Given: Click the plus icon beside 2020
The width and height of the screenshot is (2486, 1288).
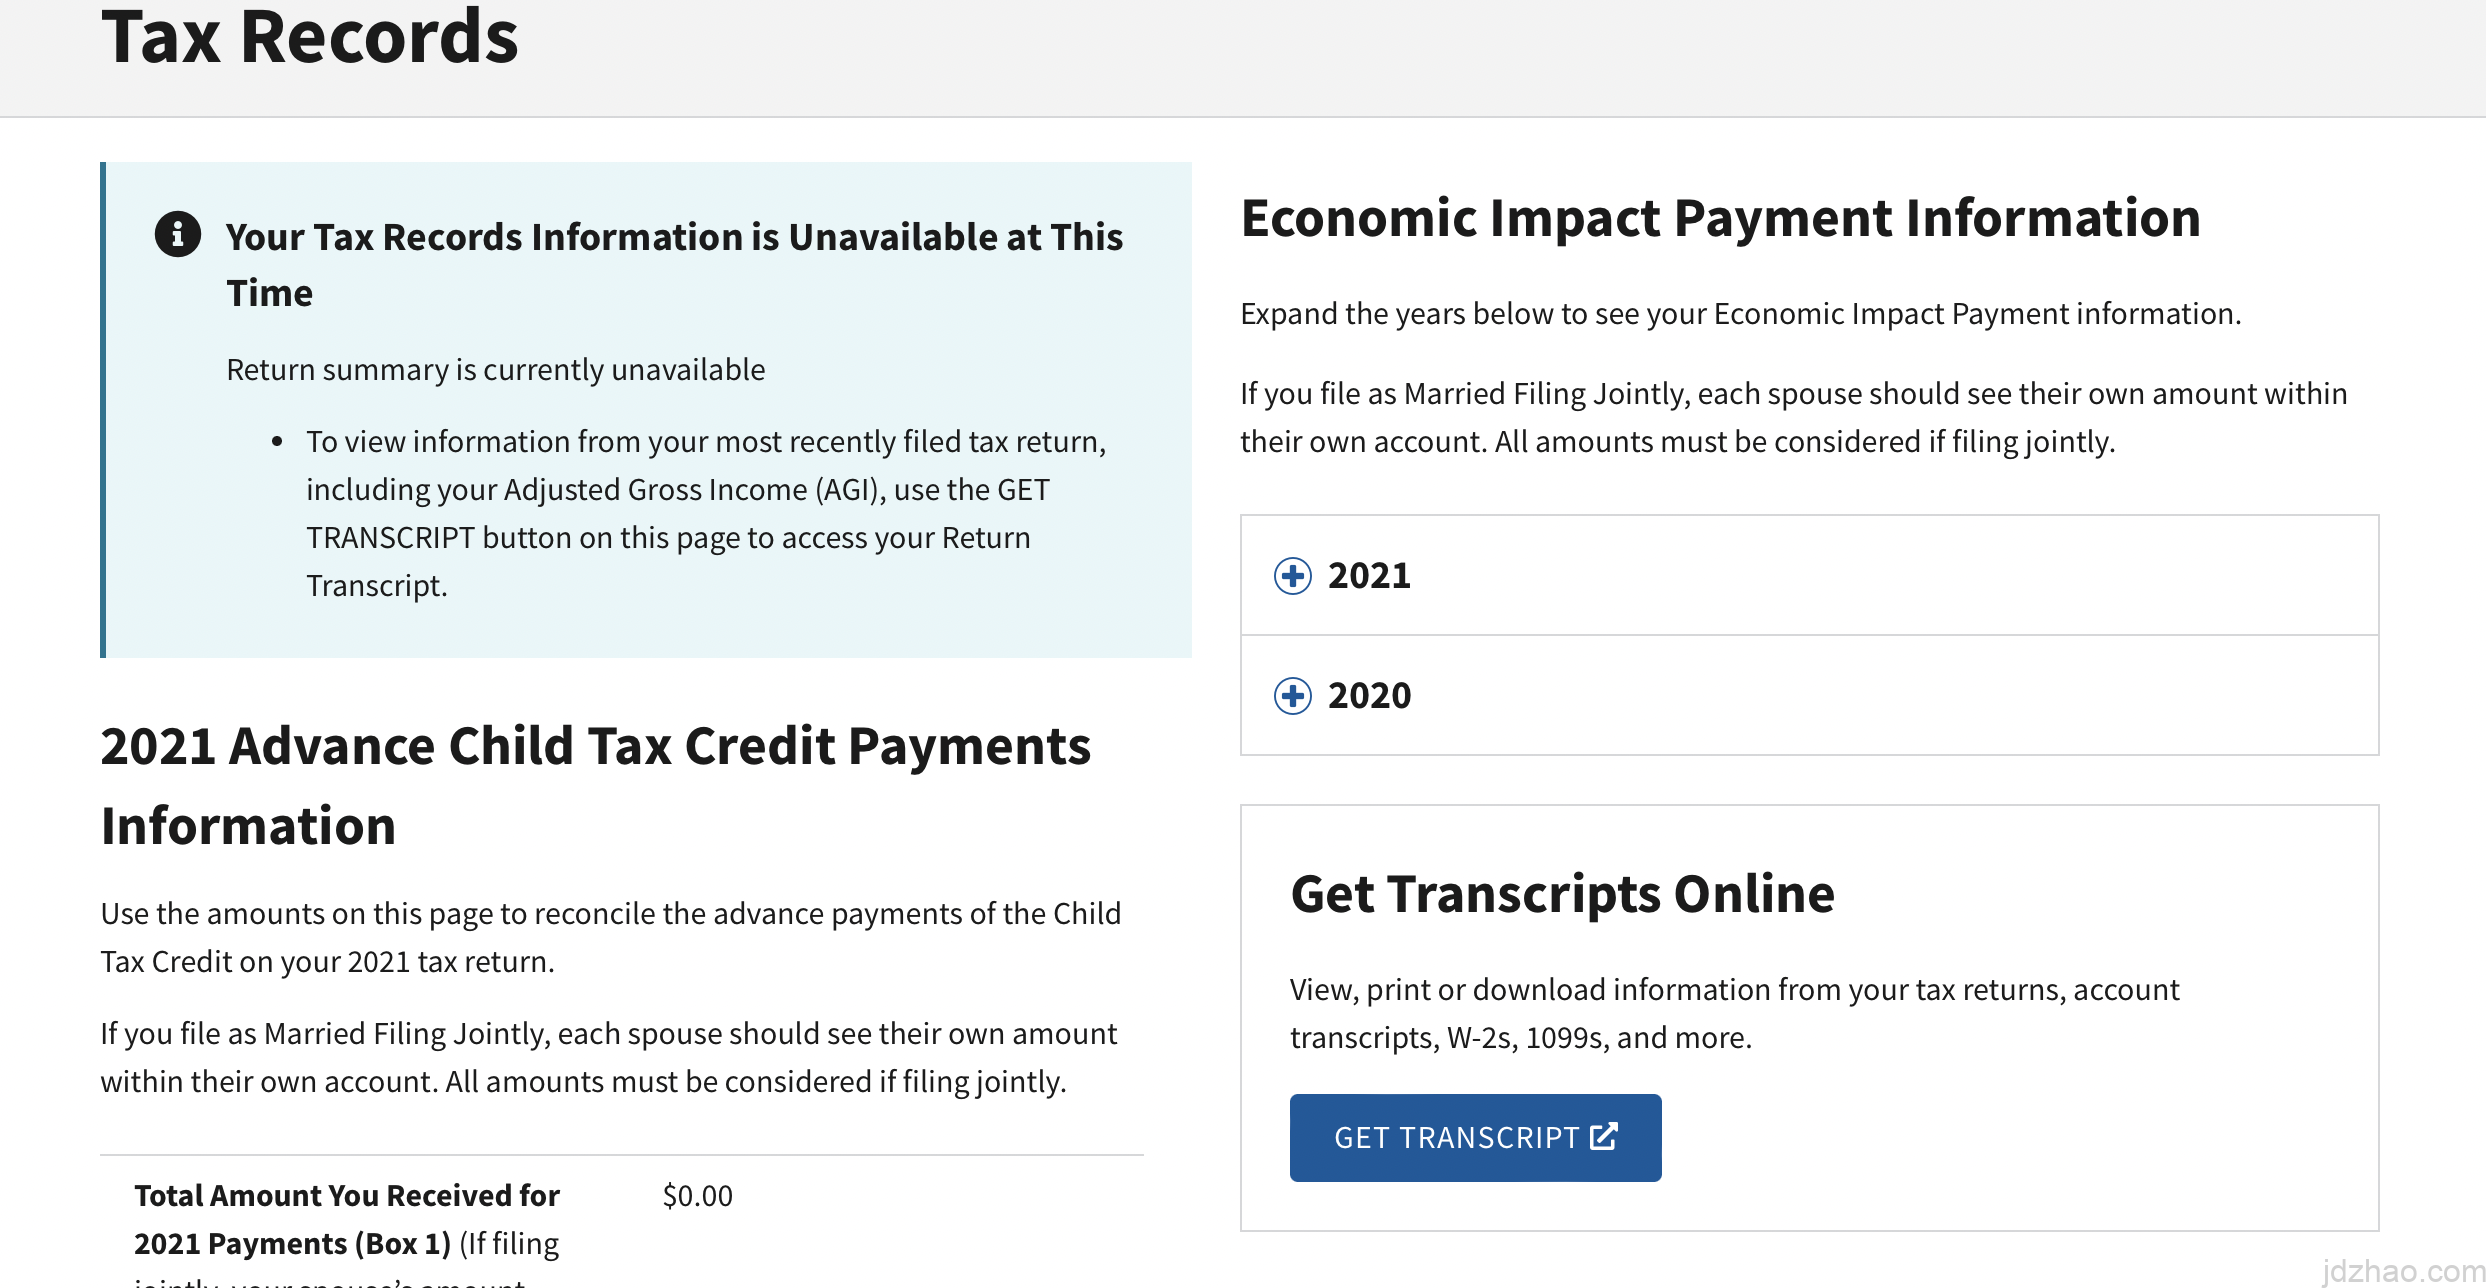Looking at the screenshot, I should pyautogui.click(x=1293, y=696).
